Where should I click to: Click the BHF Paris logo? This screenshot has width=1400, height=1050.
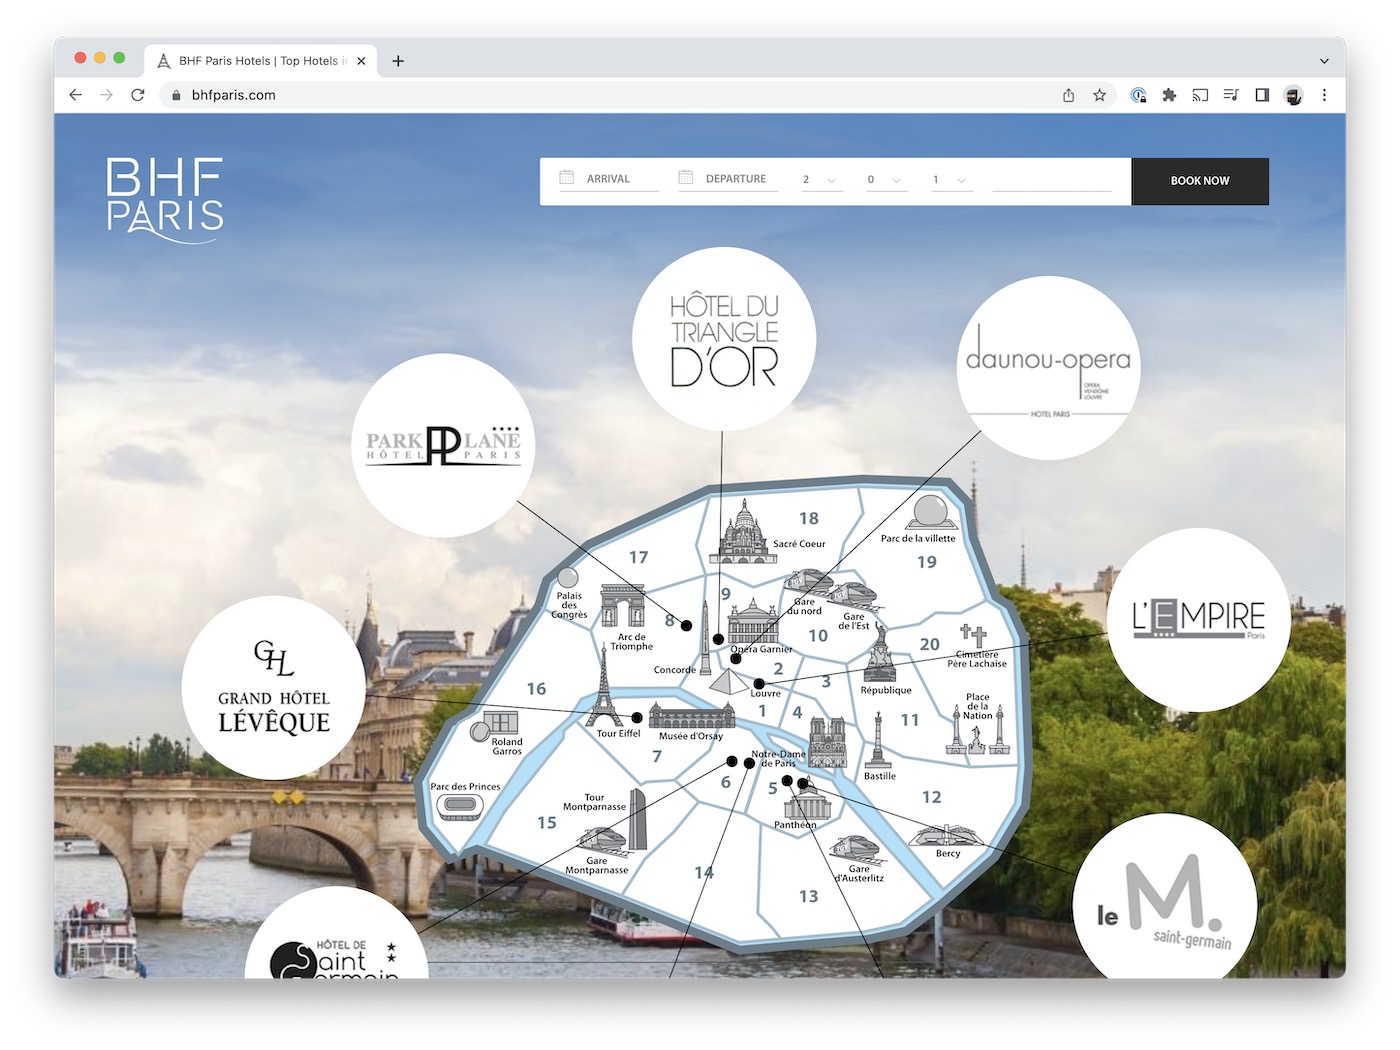165,199
